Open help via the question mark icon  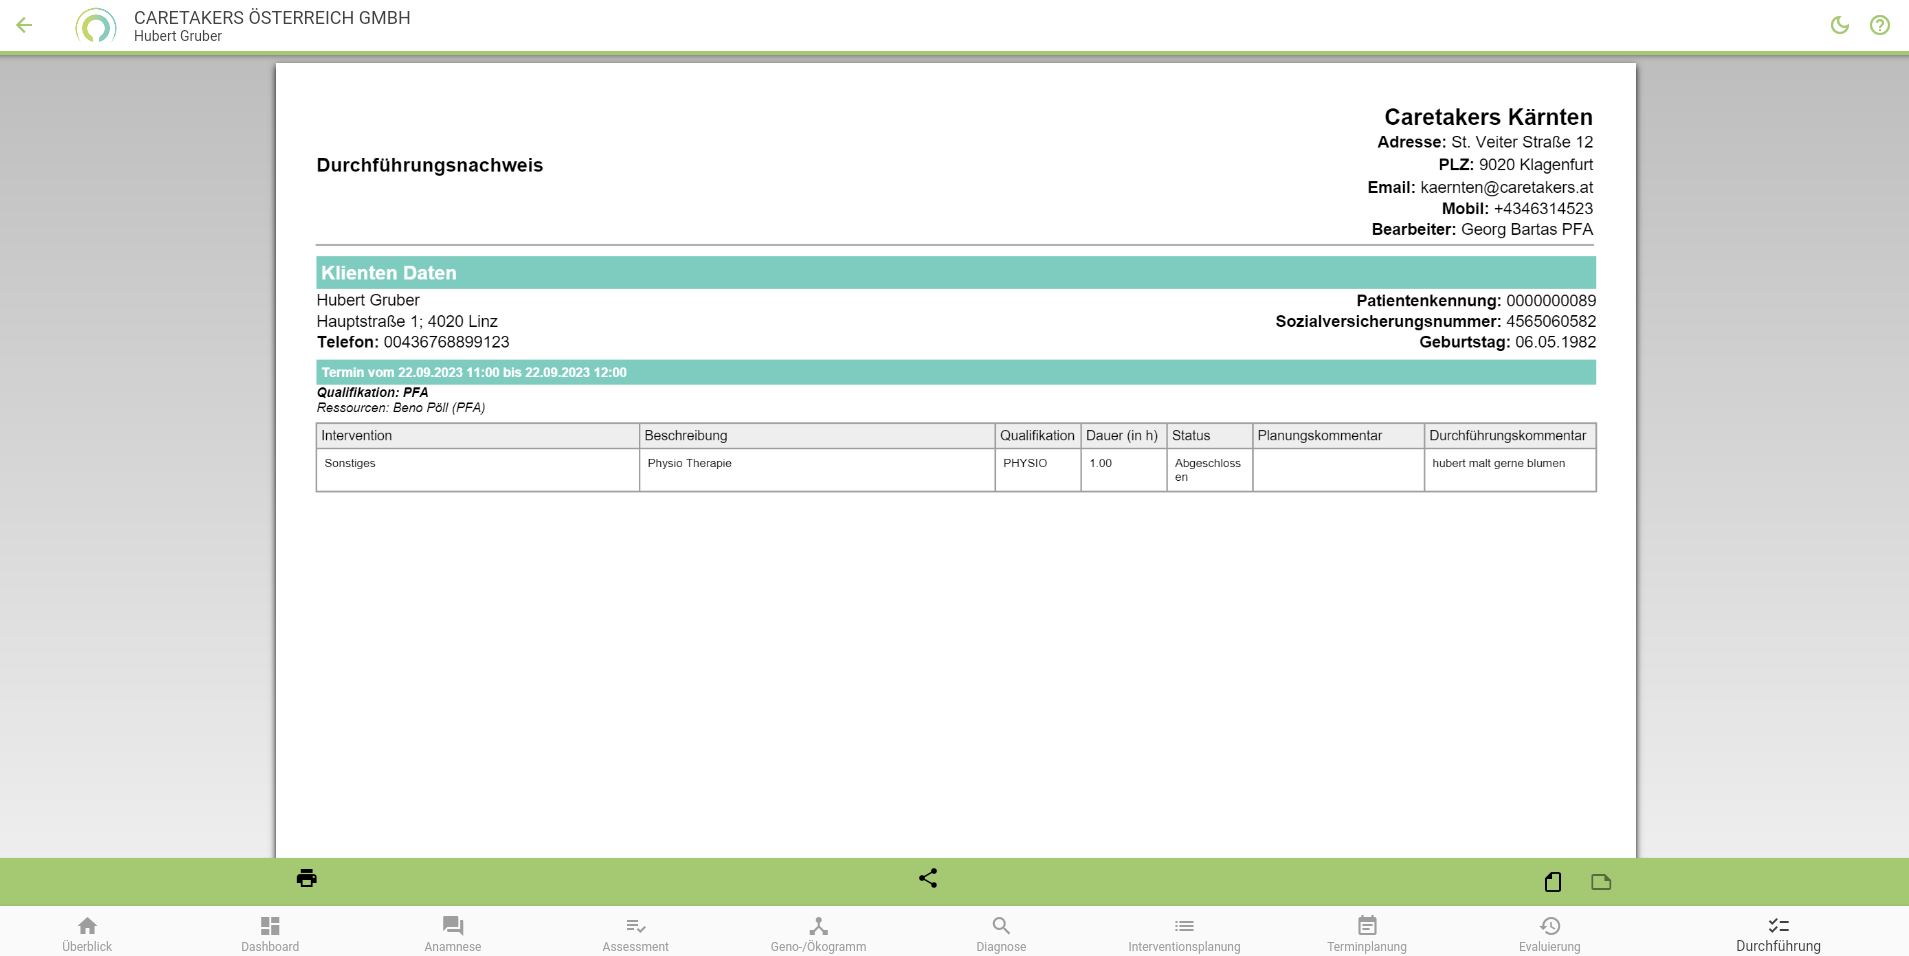pos(1879,26)
